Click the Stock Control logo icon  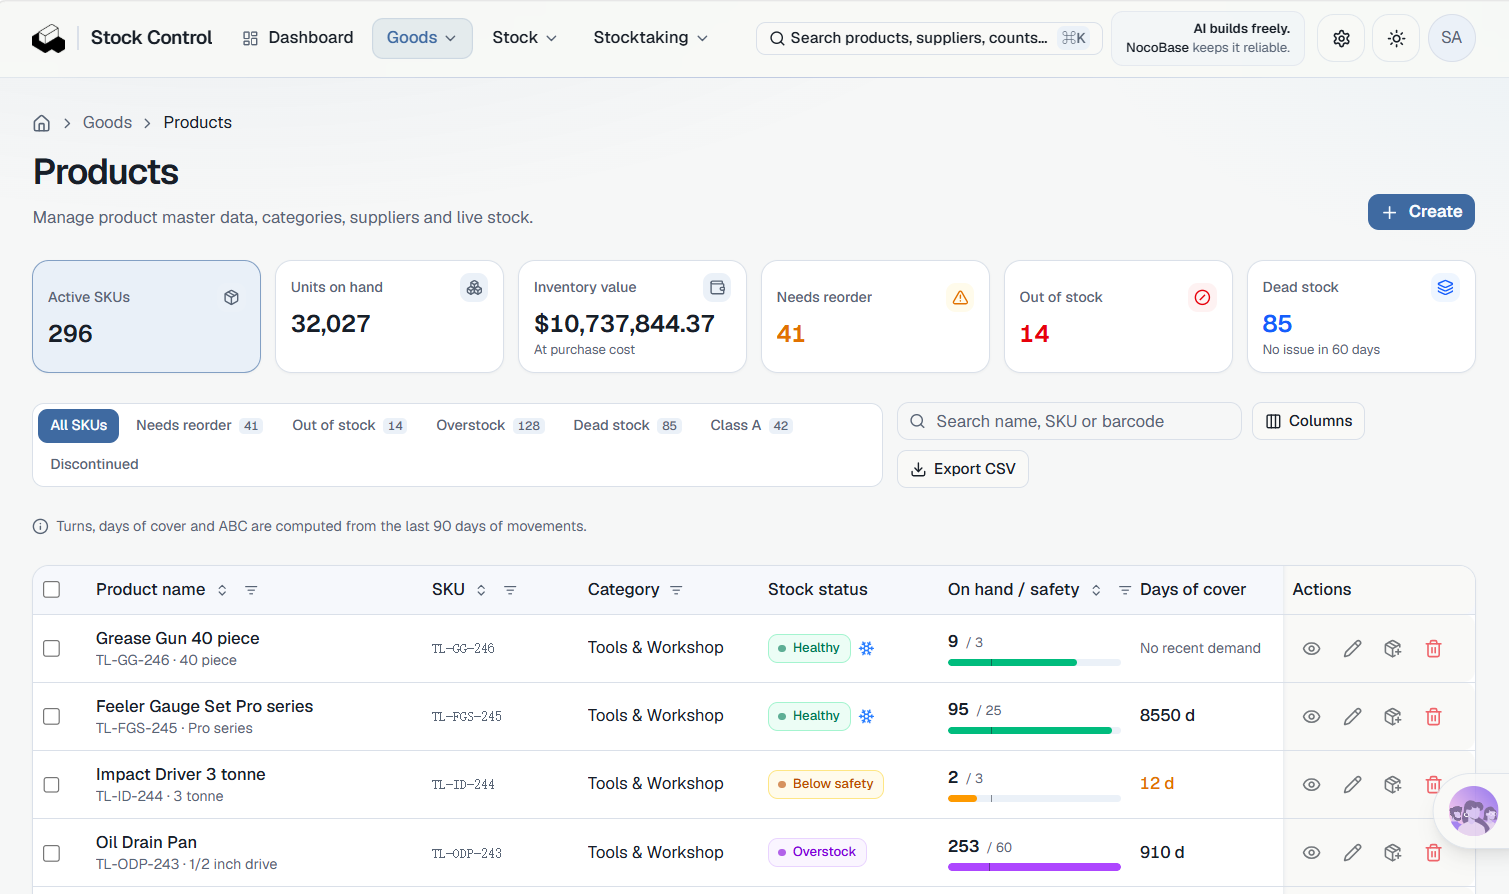[x=48, y=38]
